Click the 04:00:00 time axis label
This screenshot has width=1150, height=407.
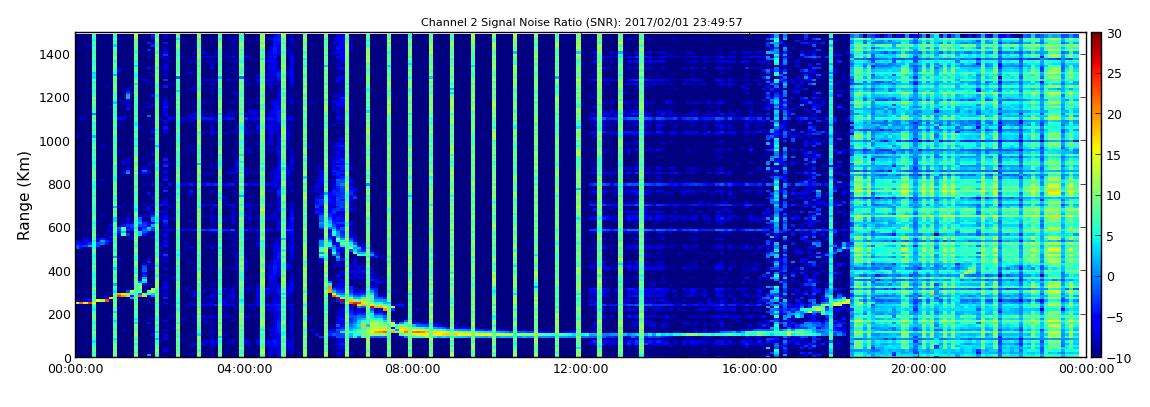242,370
